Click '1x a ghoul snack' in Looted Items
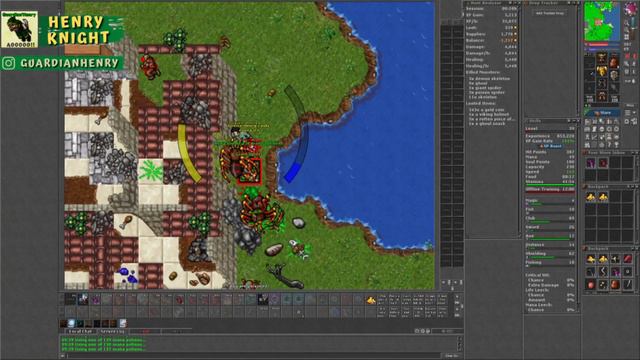 [x=487, y=124]
